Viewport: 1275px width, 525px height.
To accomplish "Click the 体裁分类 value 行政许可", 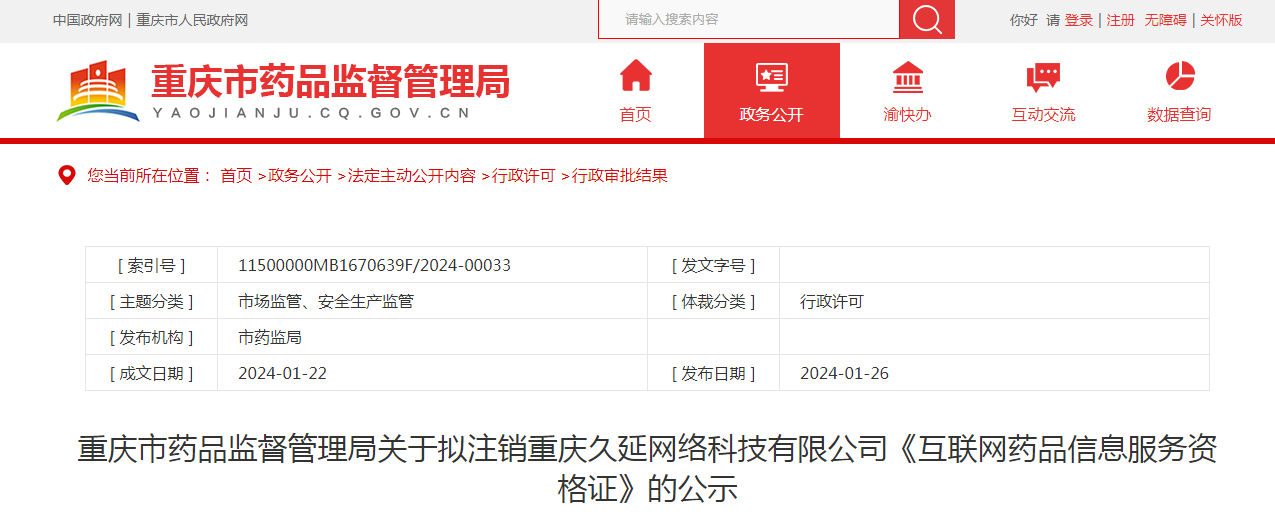I will tap(832, 301).
